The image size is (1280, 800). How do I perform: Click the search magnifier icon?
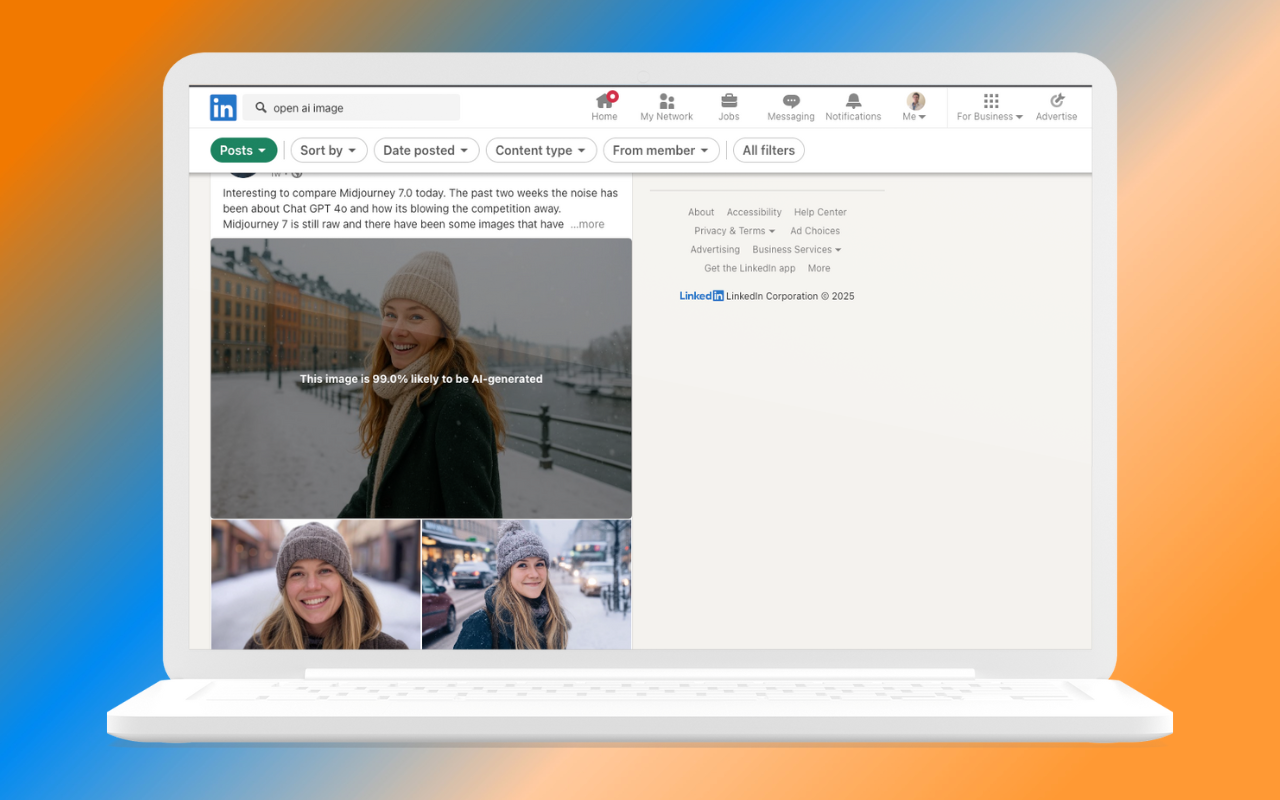coord(260,107)
